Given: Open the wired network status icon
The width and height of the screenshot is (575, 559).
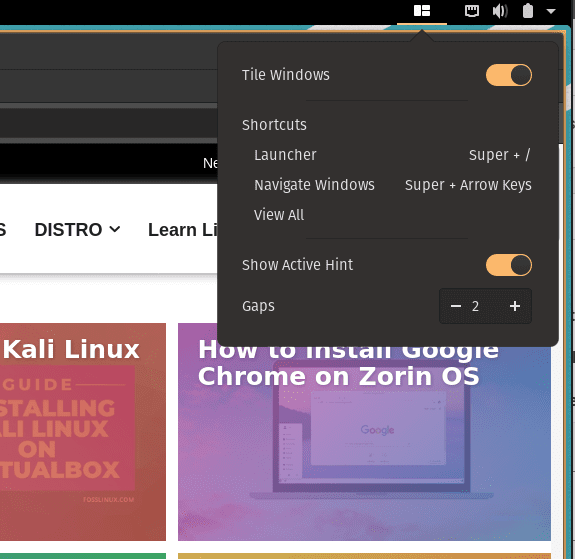Looking at the screenshot, I should coord(472,11).
